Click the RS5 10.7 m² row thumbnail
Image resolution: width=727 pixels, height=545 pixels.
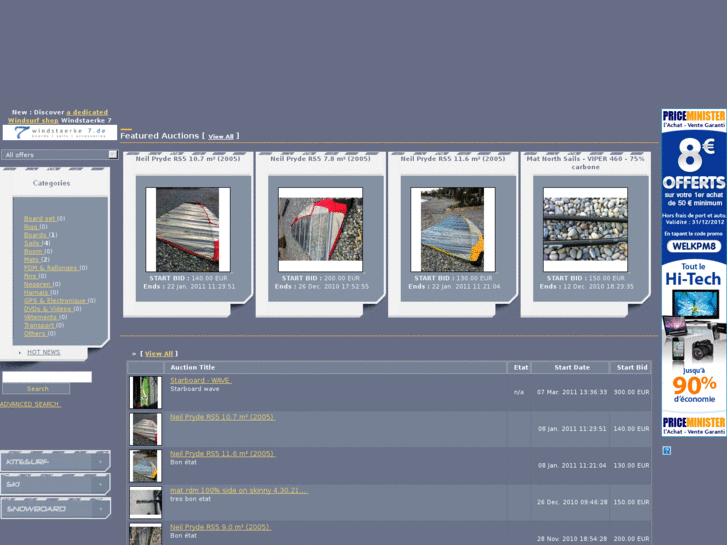[146, 429]
